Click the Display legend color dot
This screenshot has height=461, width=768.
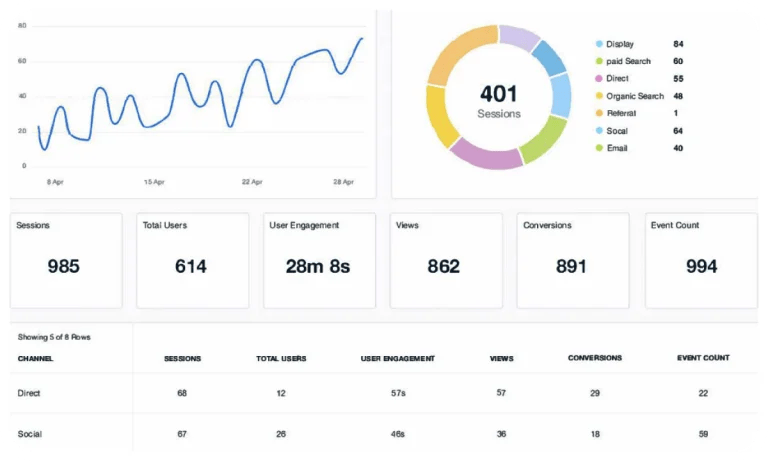[x=599, y=44]
